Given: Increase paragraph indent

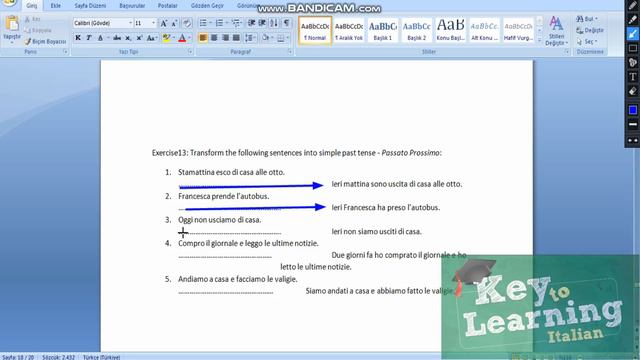Looking at the screenshot, I should pyautogui.click(x=262, y=23).
